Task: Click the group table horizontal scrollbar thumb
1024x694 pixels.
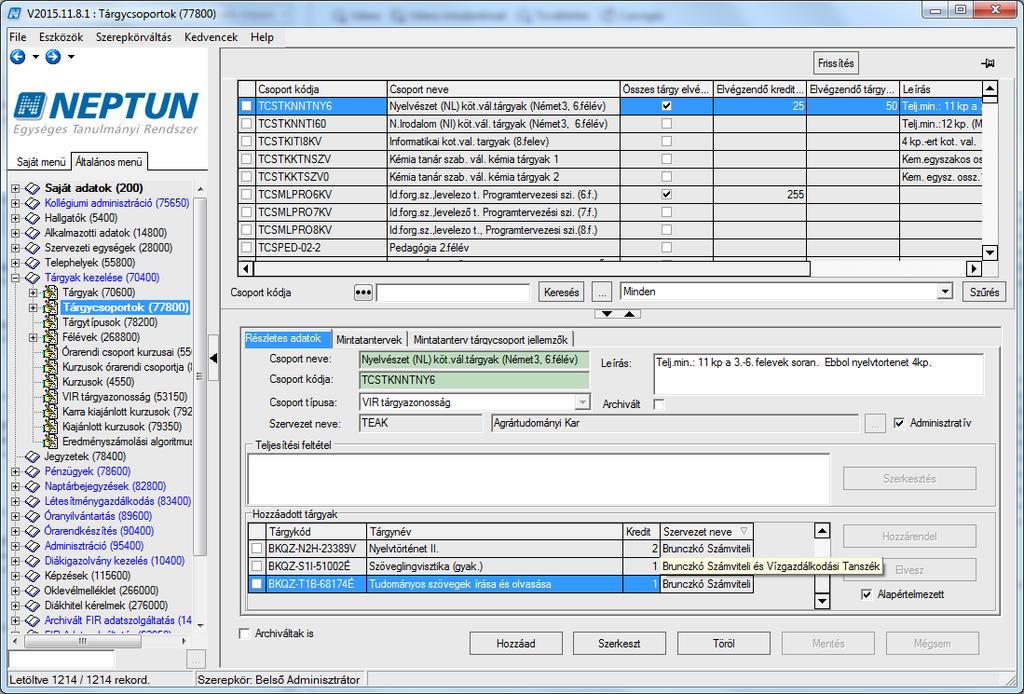Action: [x=532, y=268]
